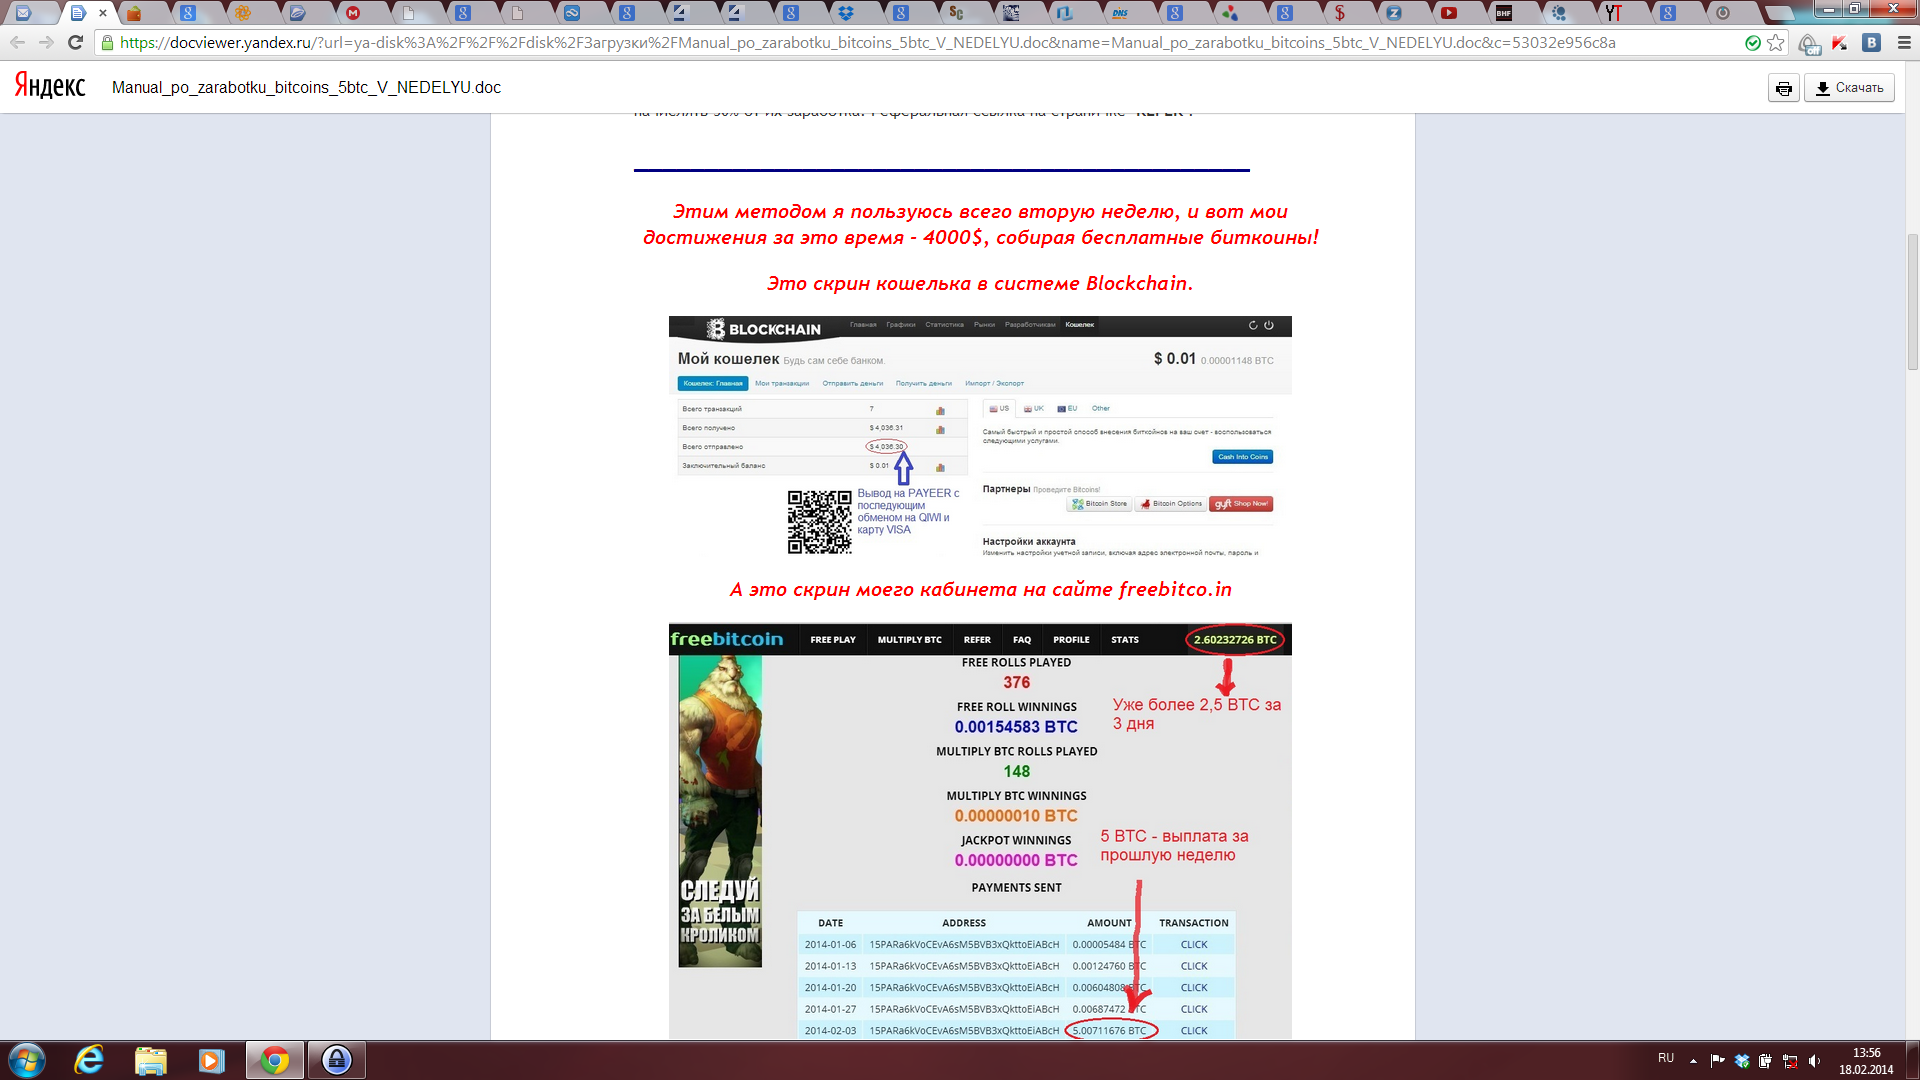Click the Kaspersky extension icon
This screenshot has width=1920, height=1080.
pos(1840,43)
